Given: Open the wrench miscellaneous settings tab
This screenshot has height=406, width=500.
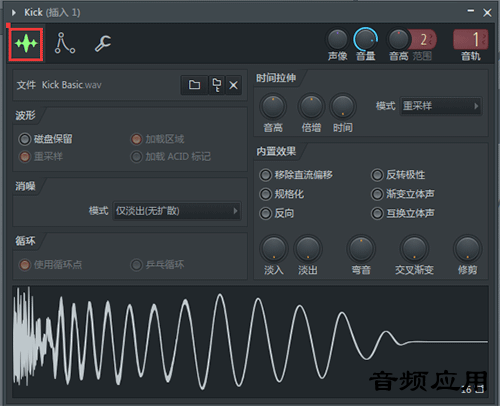Looking at the screenshot, I should (103, 43).
